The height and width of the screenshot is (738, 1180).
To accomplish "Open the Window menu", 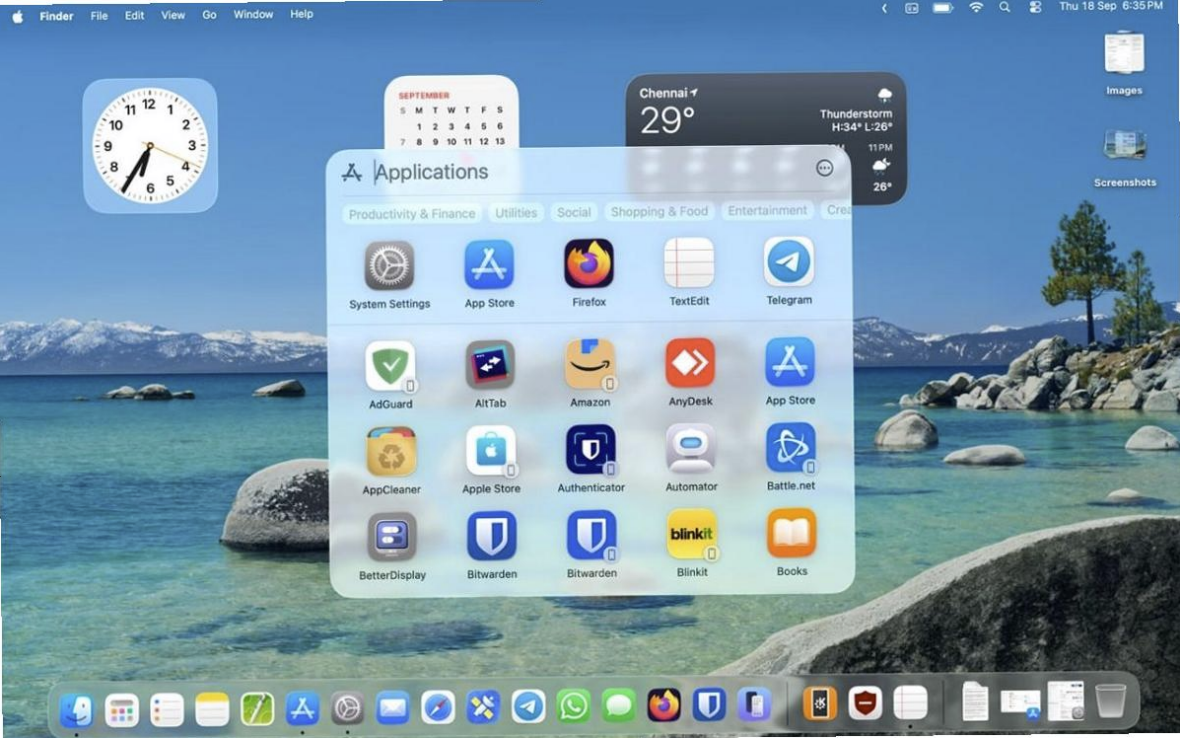I will pos(253,14).
